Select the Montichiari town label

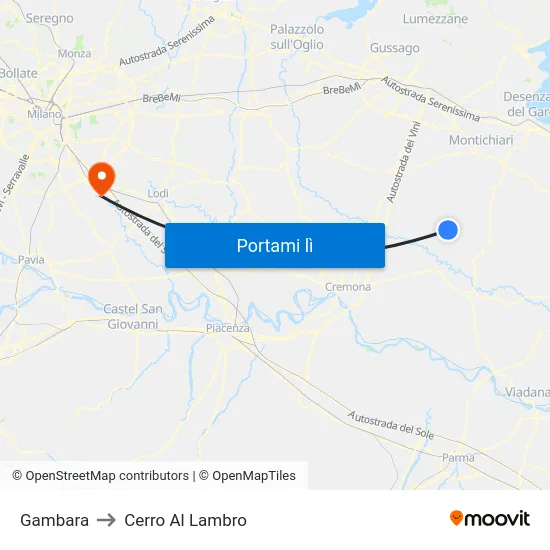coord(481,140)
